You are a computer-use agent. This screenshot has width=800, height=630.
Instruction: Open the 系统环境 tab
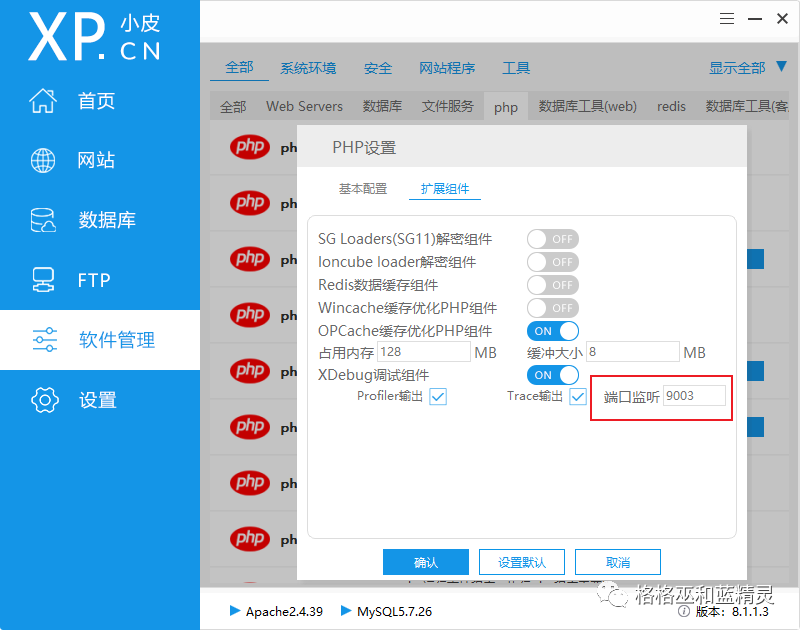point(308,68)
